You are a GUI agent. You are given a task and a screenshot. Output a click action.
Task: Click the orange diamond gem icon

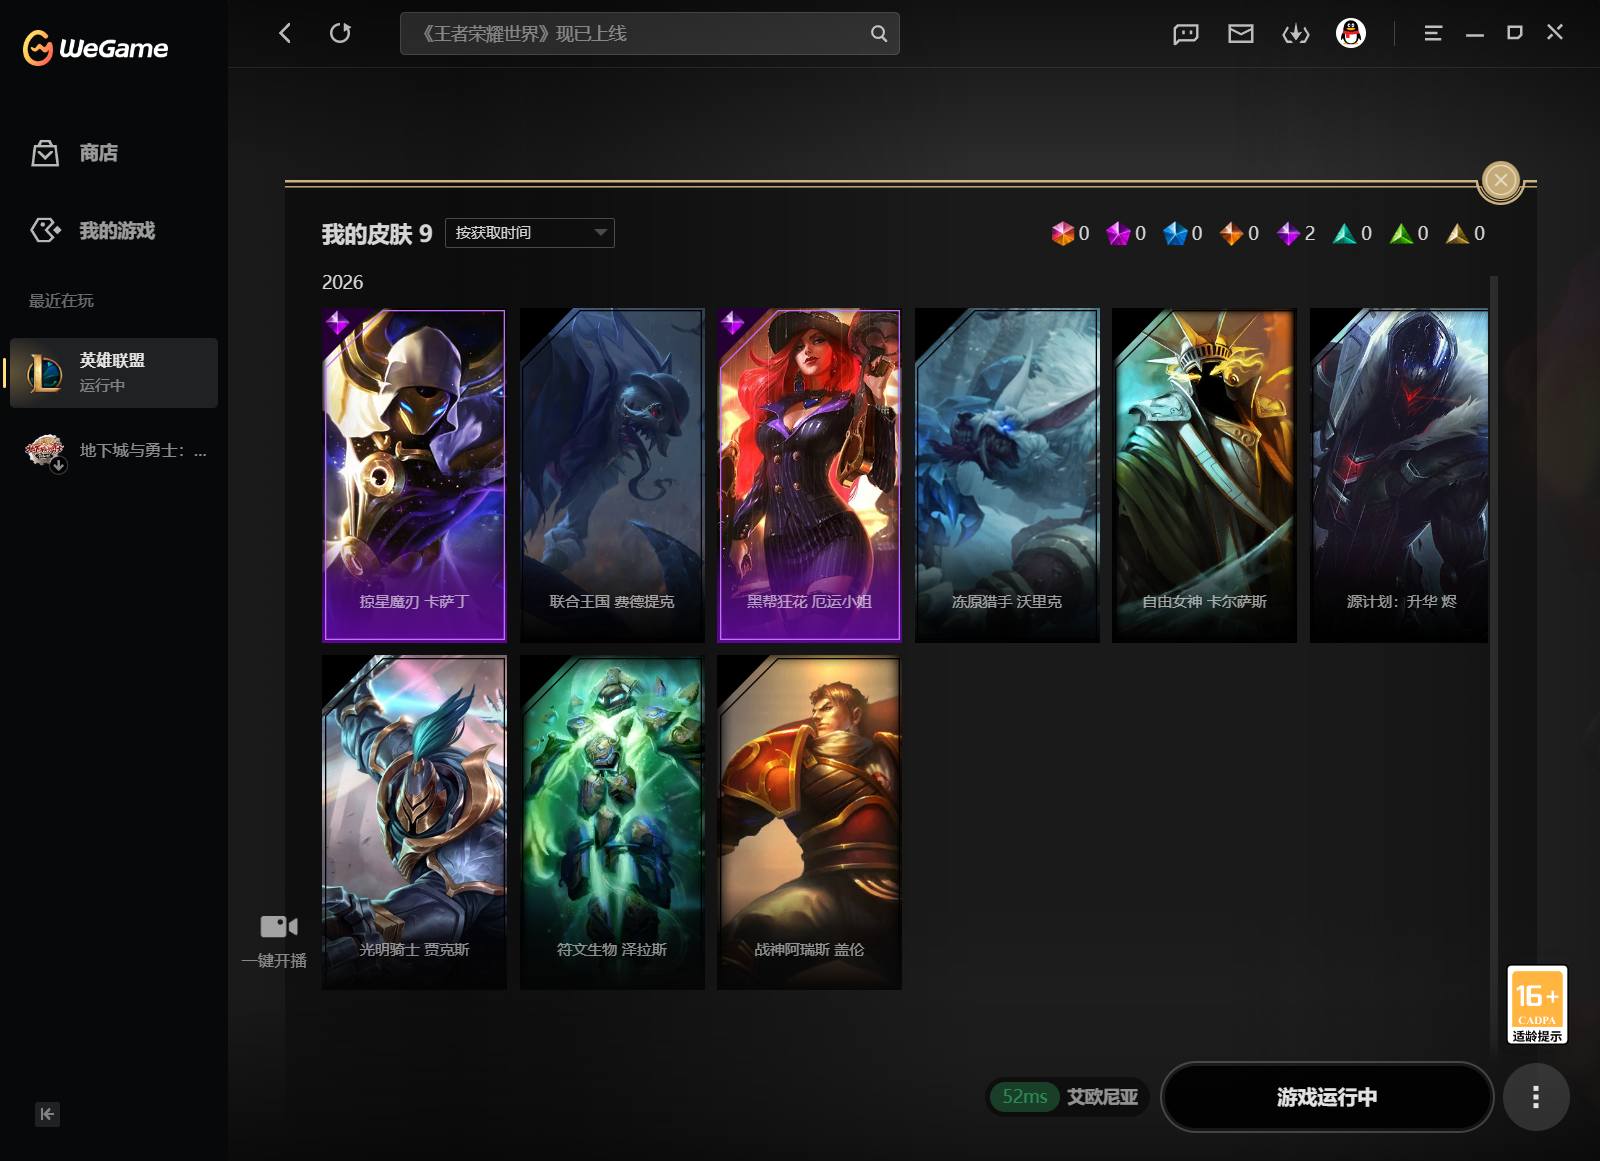(1231, 233)
